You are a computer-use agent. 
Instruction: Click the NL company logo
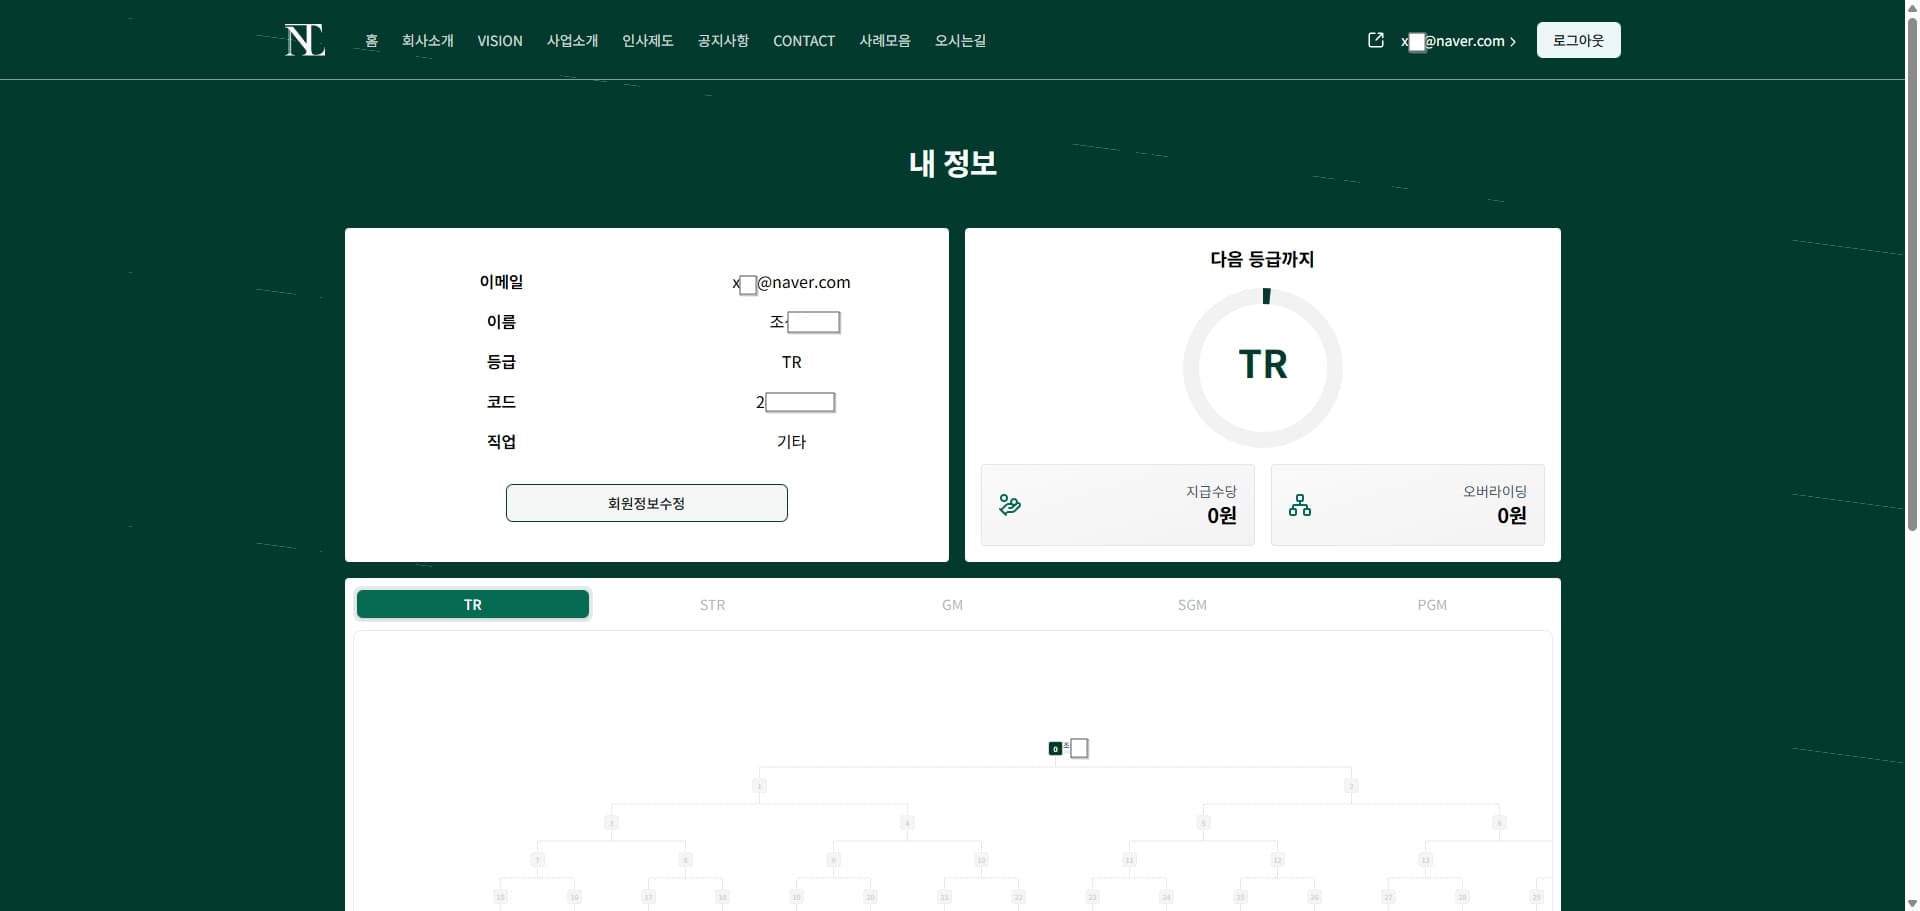tap(304, 39)
